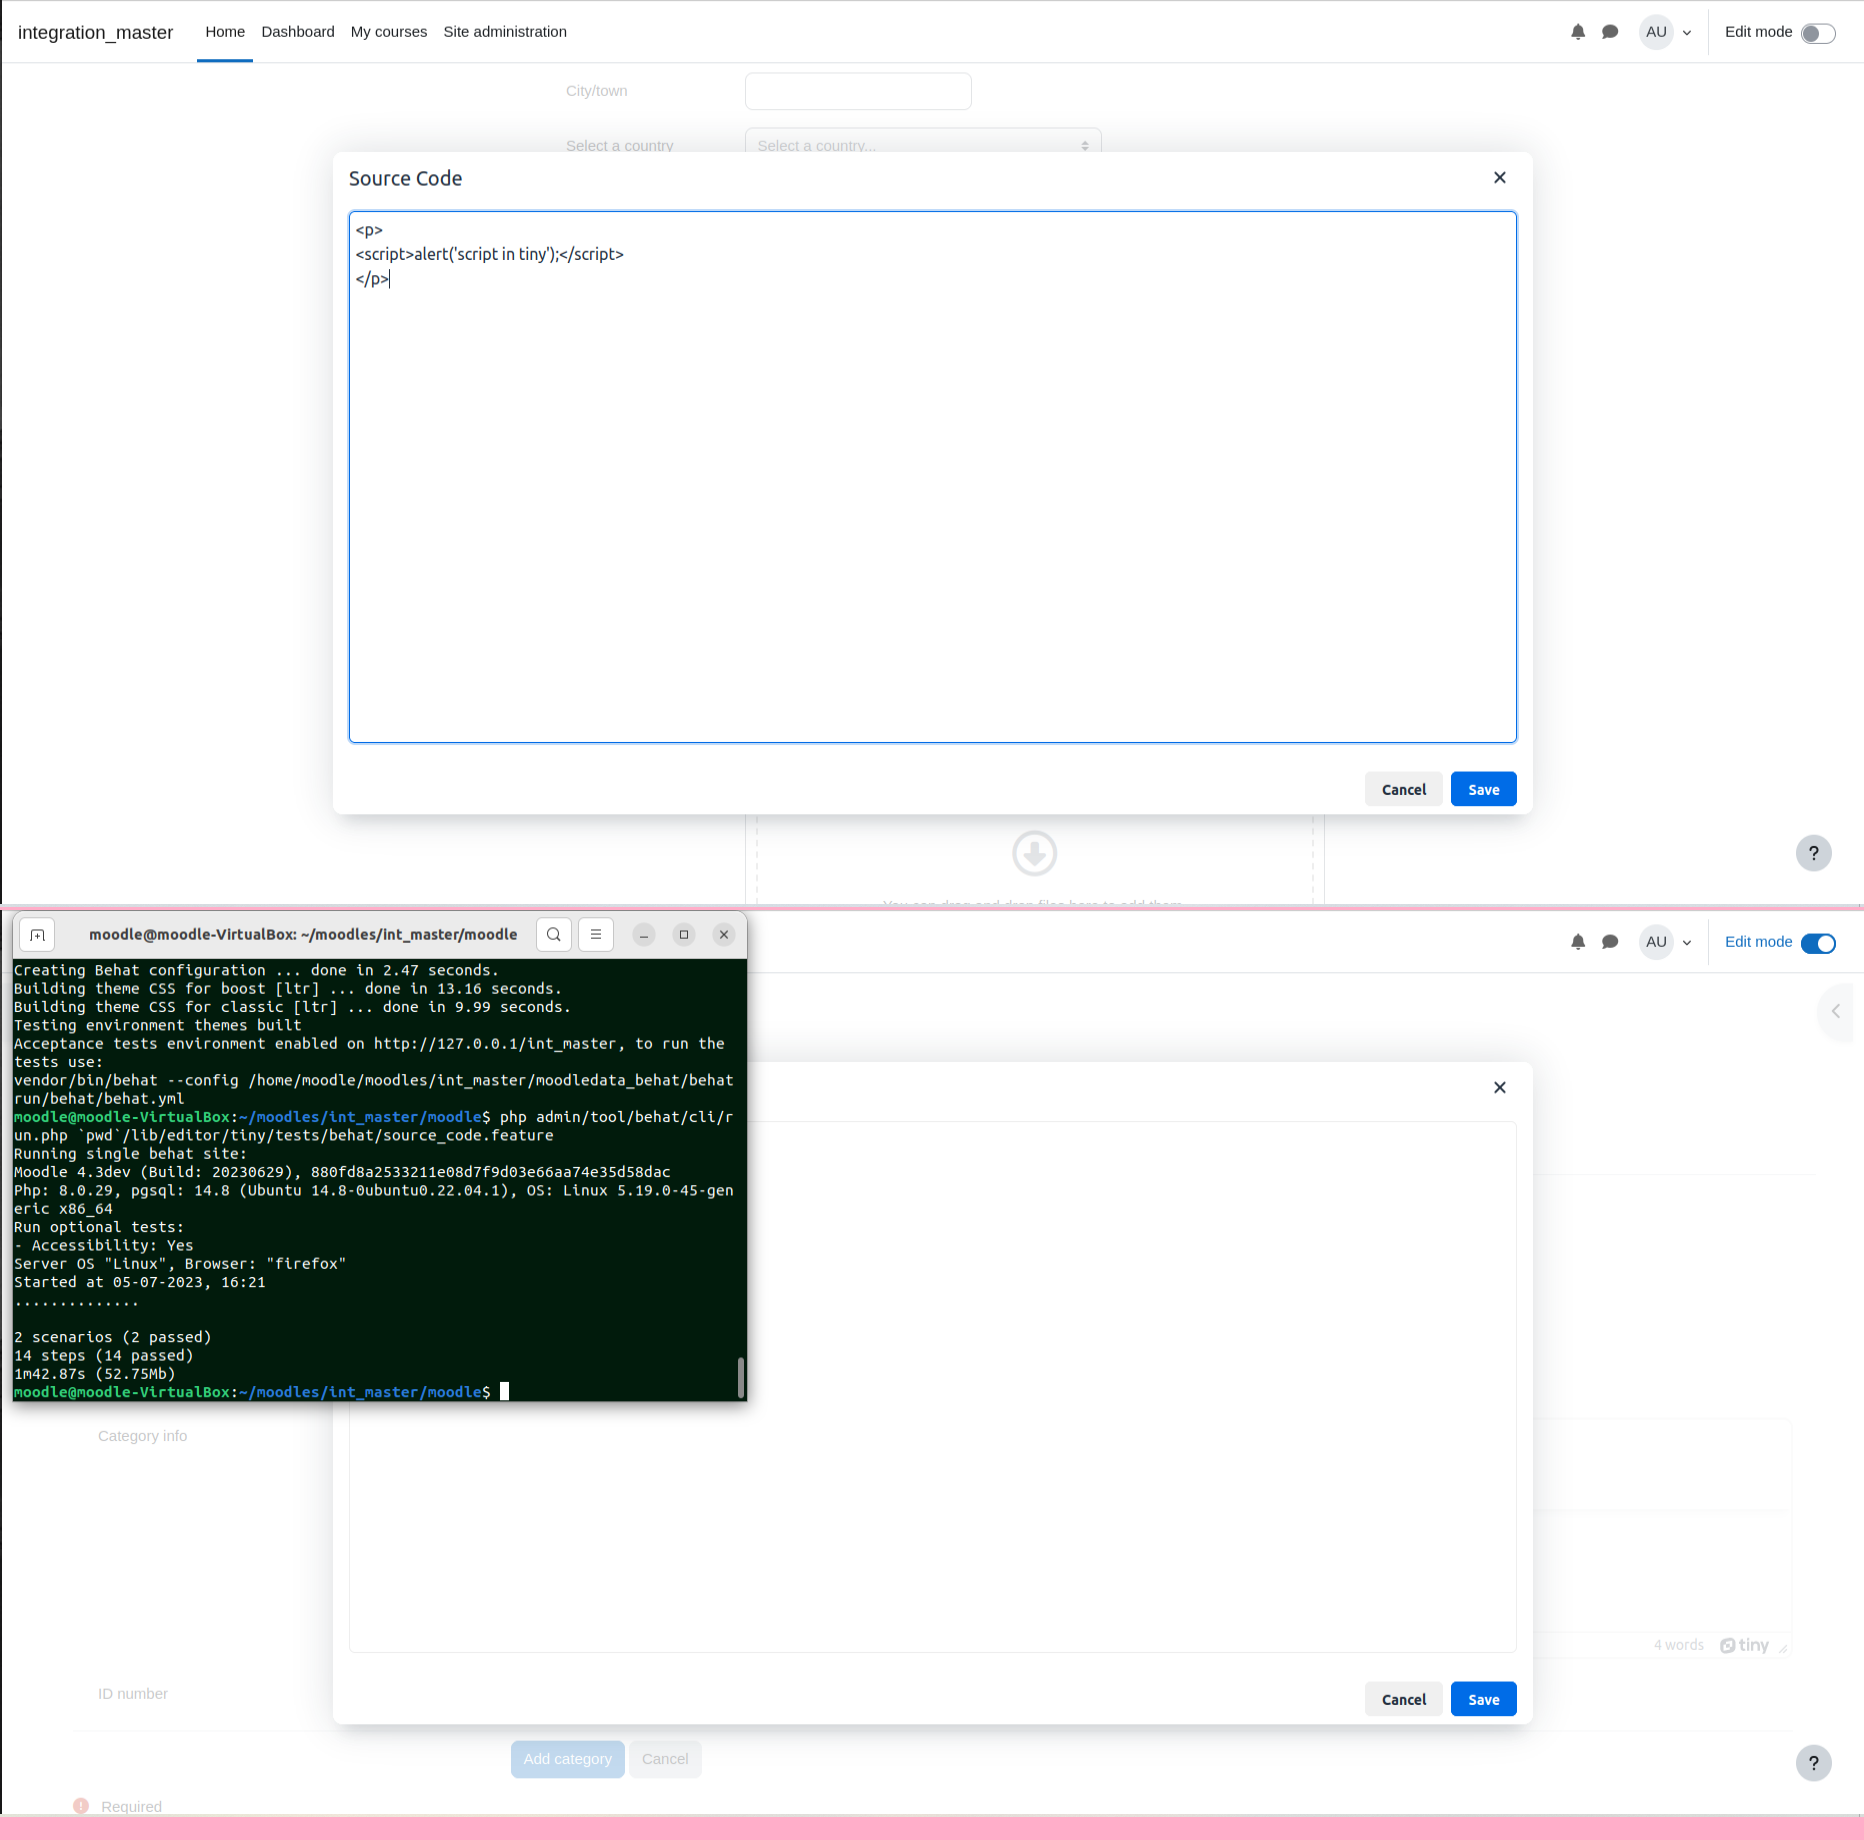
Task: Click Add category button
Action: pos(567,1759)
